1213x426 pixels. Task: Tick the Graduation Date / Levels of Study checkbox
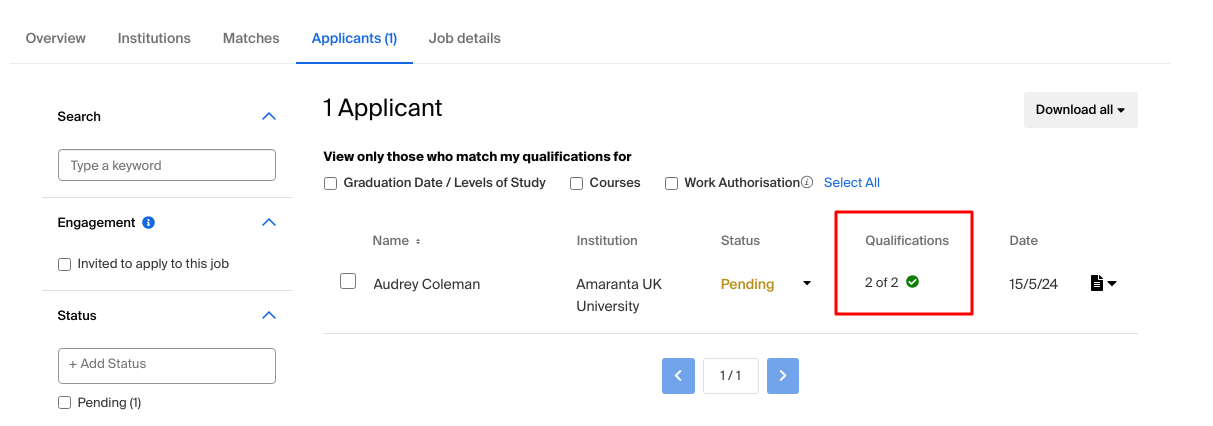click(330, 183)
